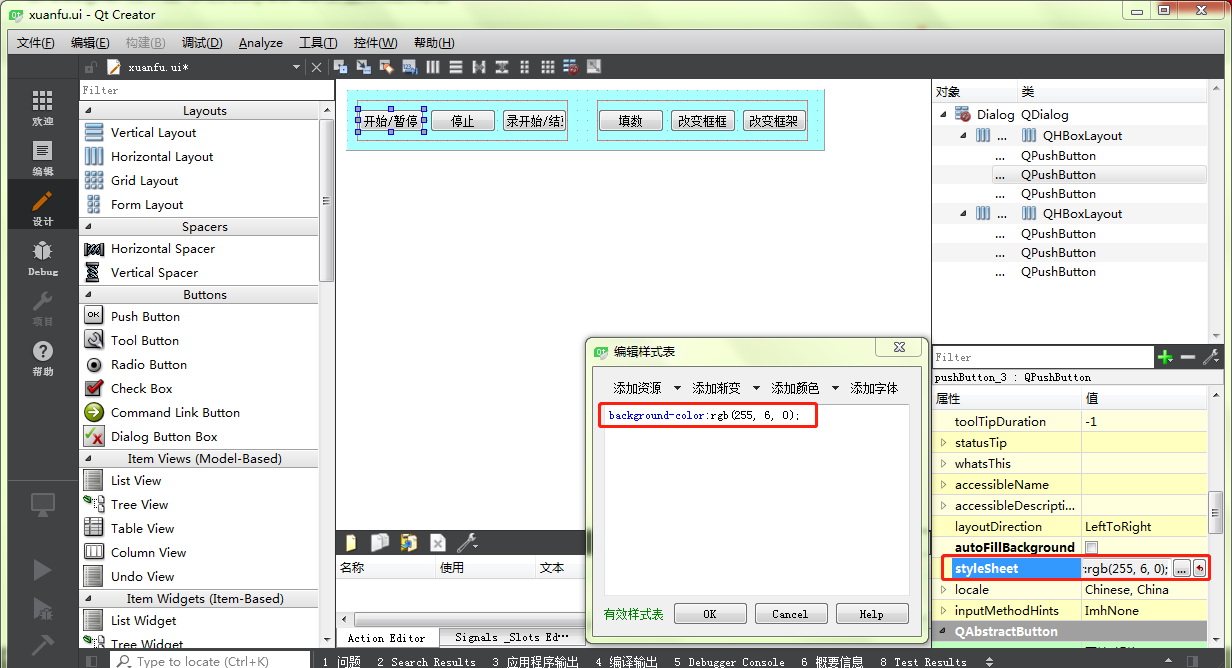Image resolution: width=1232 pixels, height=668 pixels.
Task: Click the Lay Out in a Grid icon
Action: click(x=547, y=66)
